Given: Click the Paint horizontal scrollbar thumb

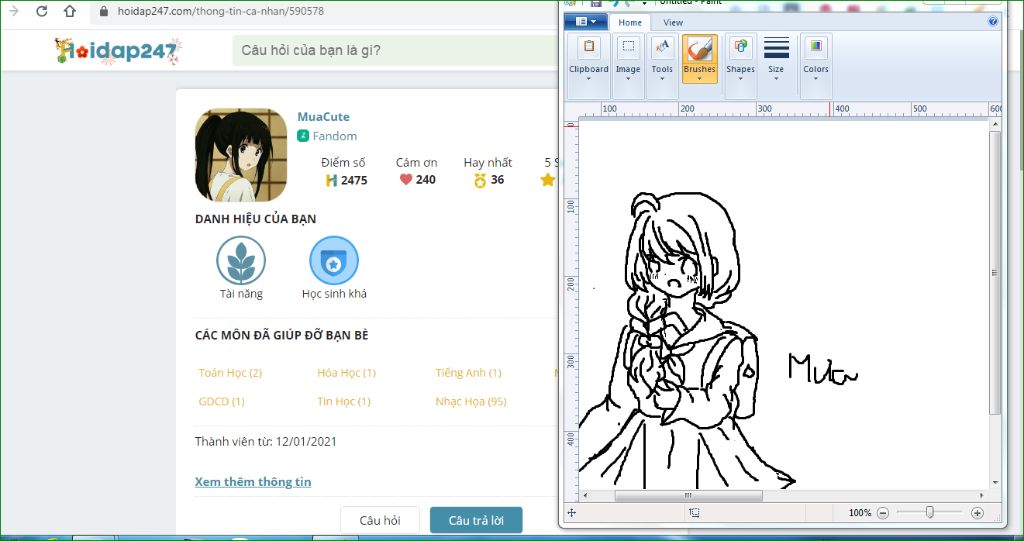Looking at the screenshot, I should point(688,496).
